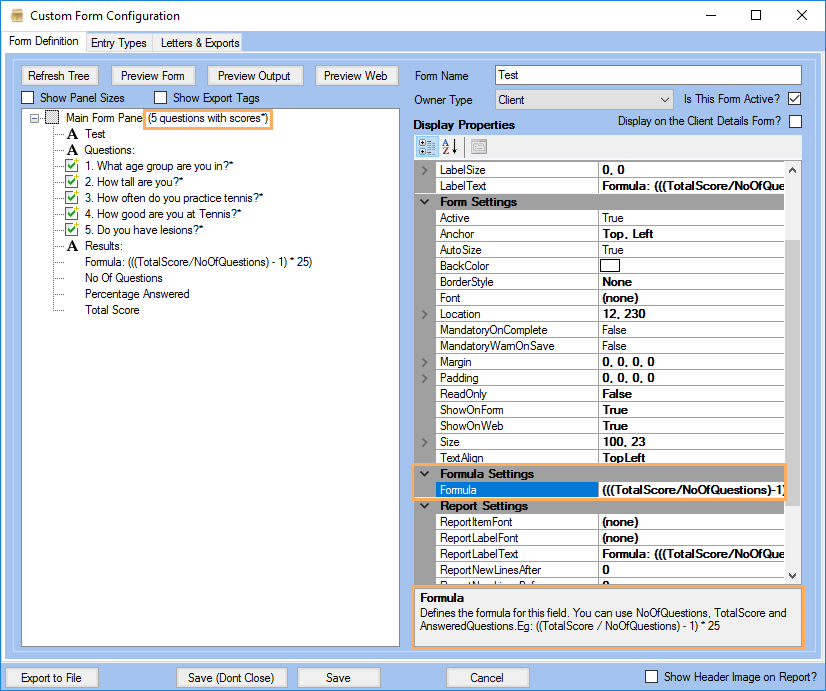Click the label icon beside Test
This screenshot has width=826, height=691.
click(x=73, y=134)
